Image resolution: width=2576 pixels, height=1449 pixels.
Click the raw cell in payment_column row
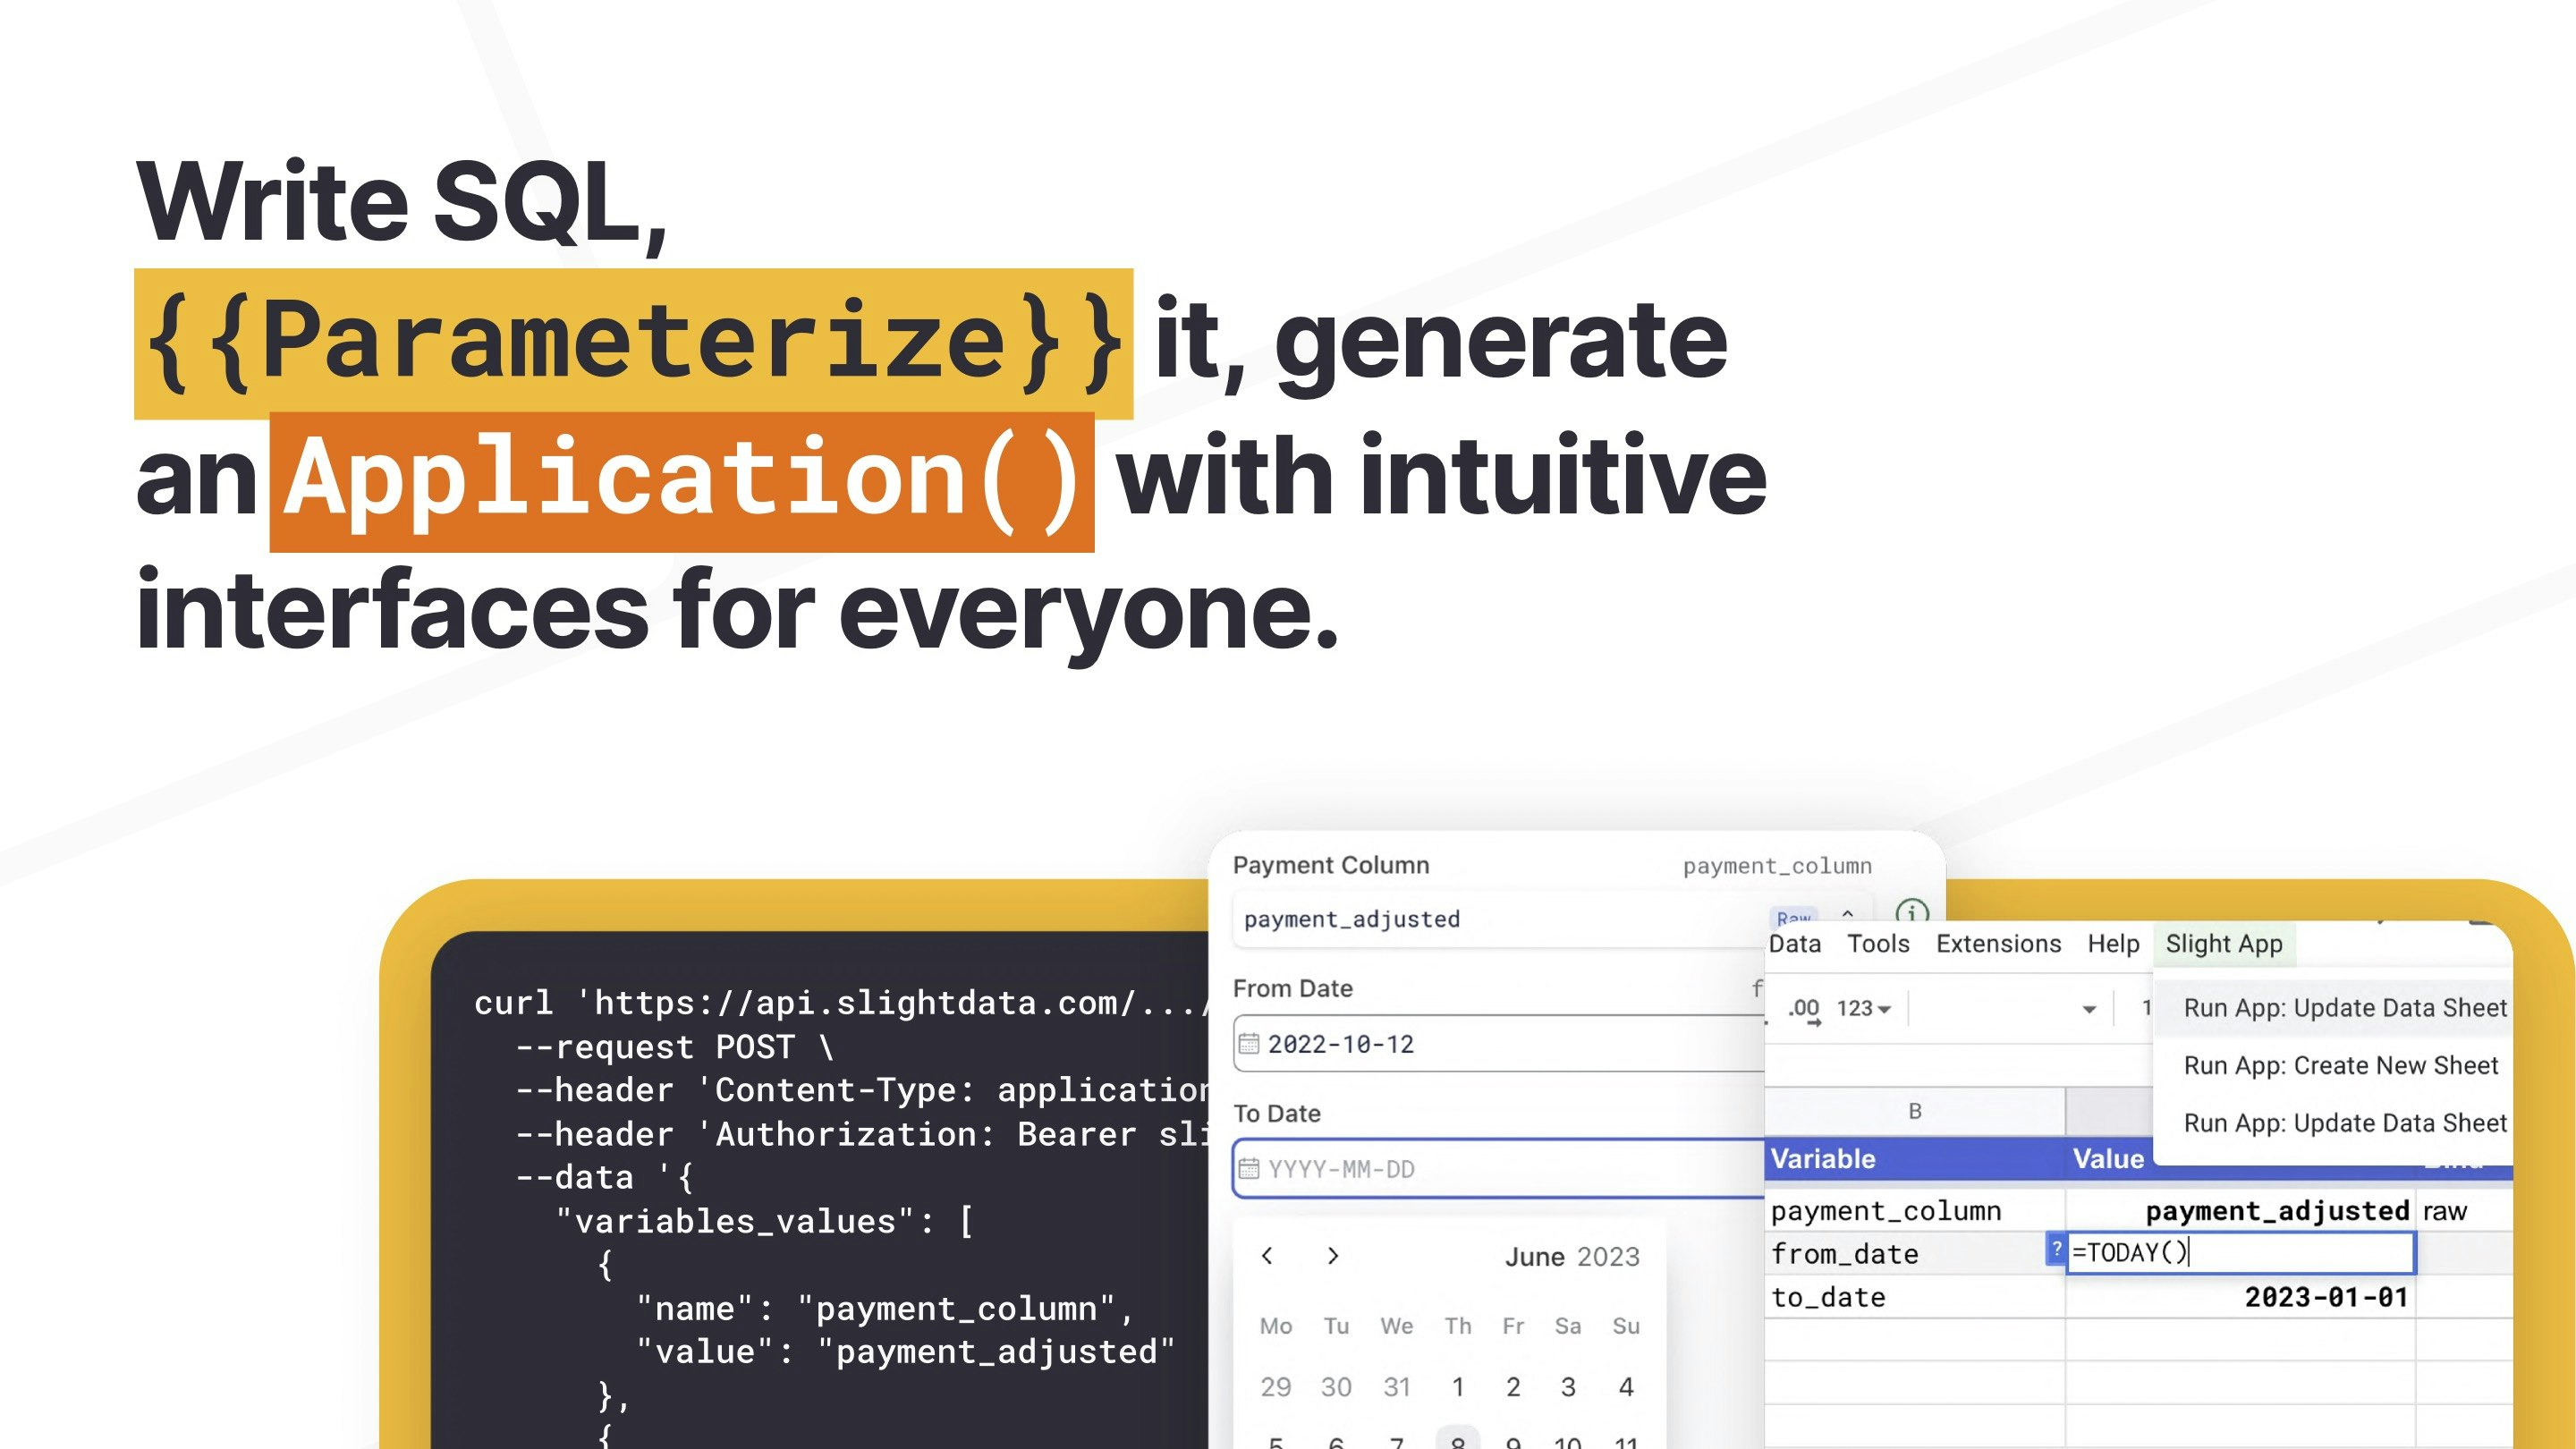tap(2464, 1211)
